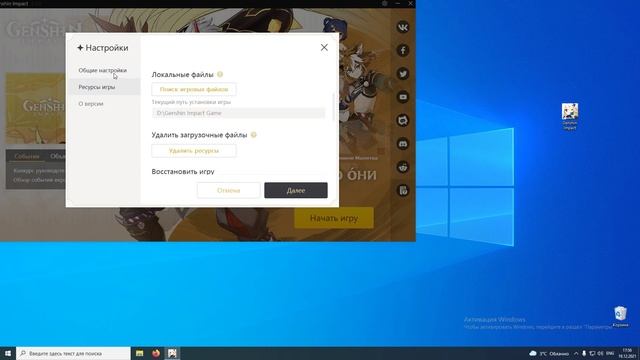The image size is (640, 360).
Task: Click the Далее button
Action: coord(296,190)
